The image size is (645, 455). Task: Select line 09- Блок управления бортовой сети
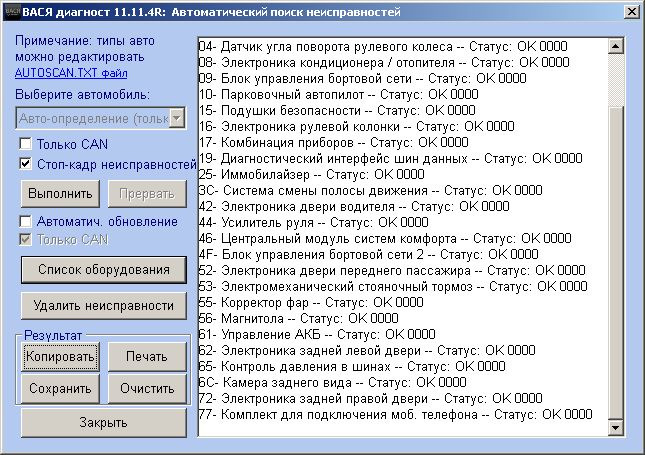362,79
